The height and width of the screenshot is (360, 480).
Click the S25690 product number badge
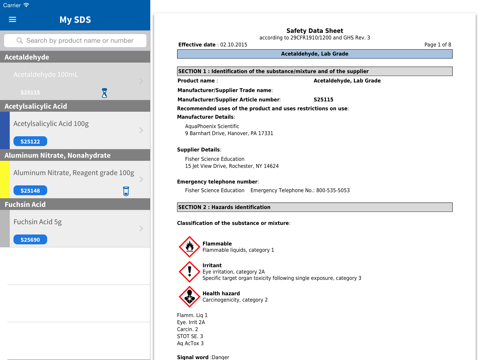[30, 240]
